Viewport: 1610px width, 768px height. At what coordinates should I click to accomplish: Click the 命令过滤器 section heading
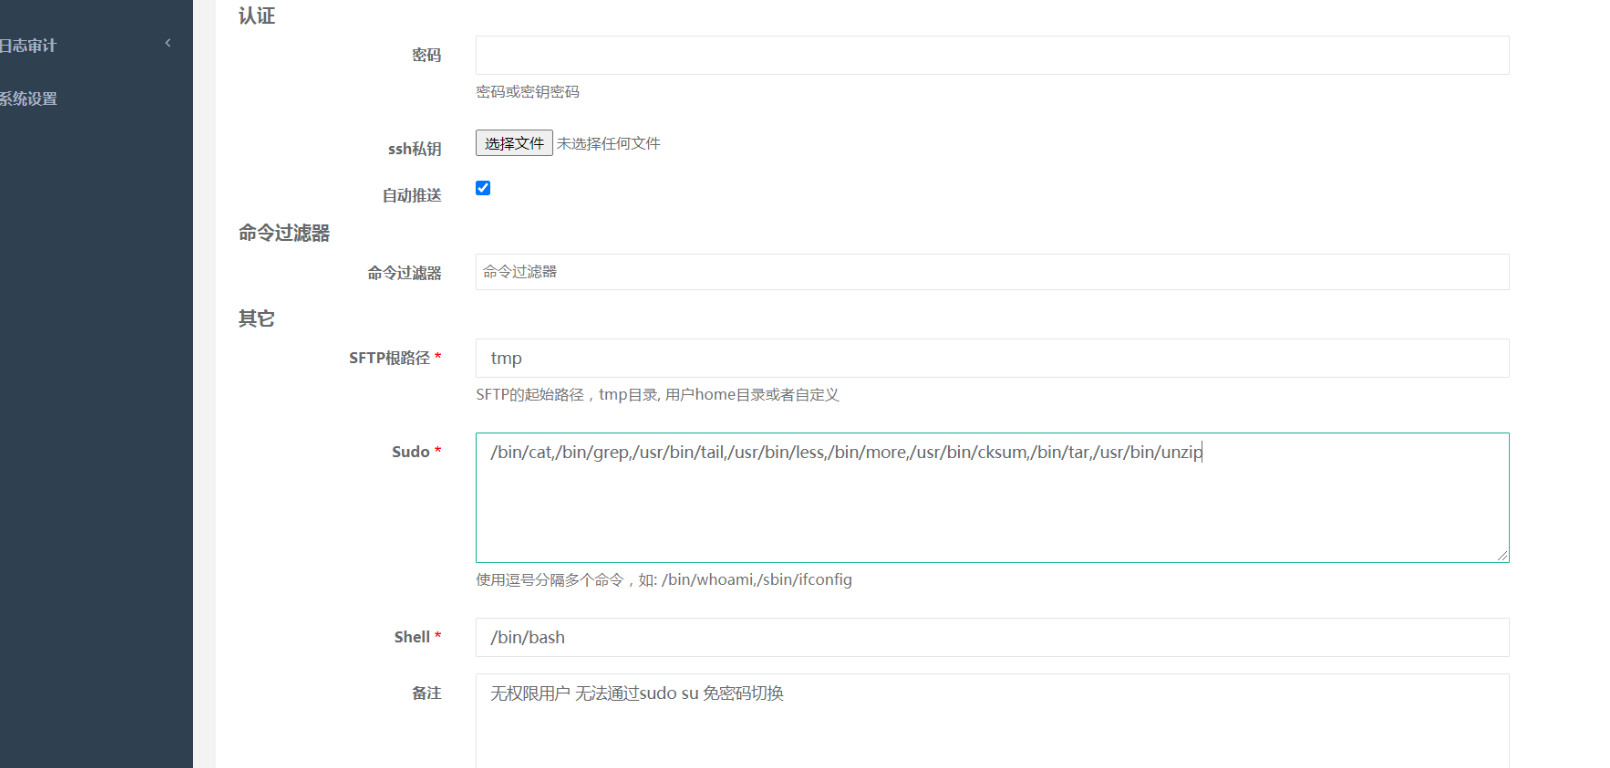(x=284, y=233)
